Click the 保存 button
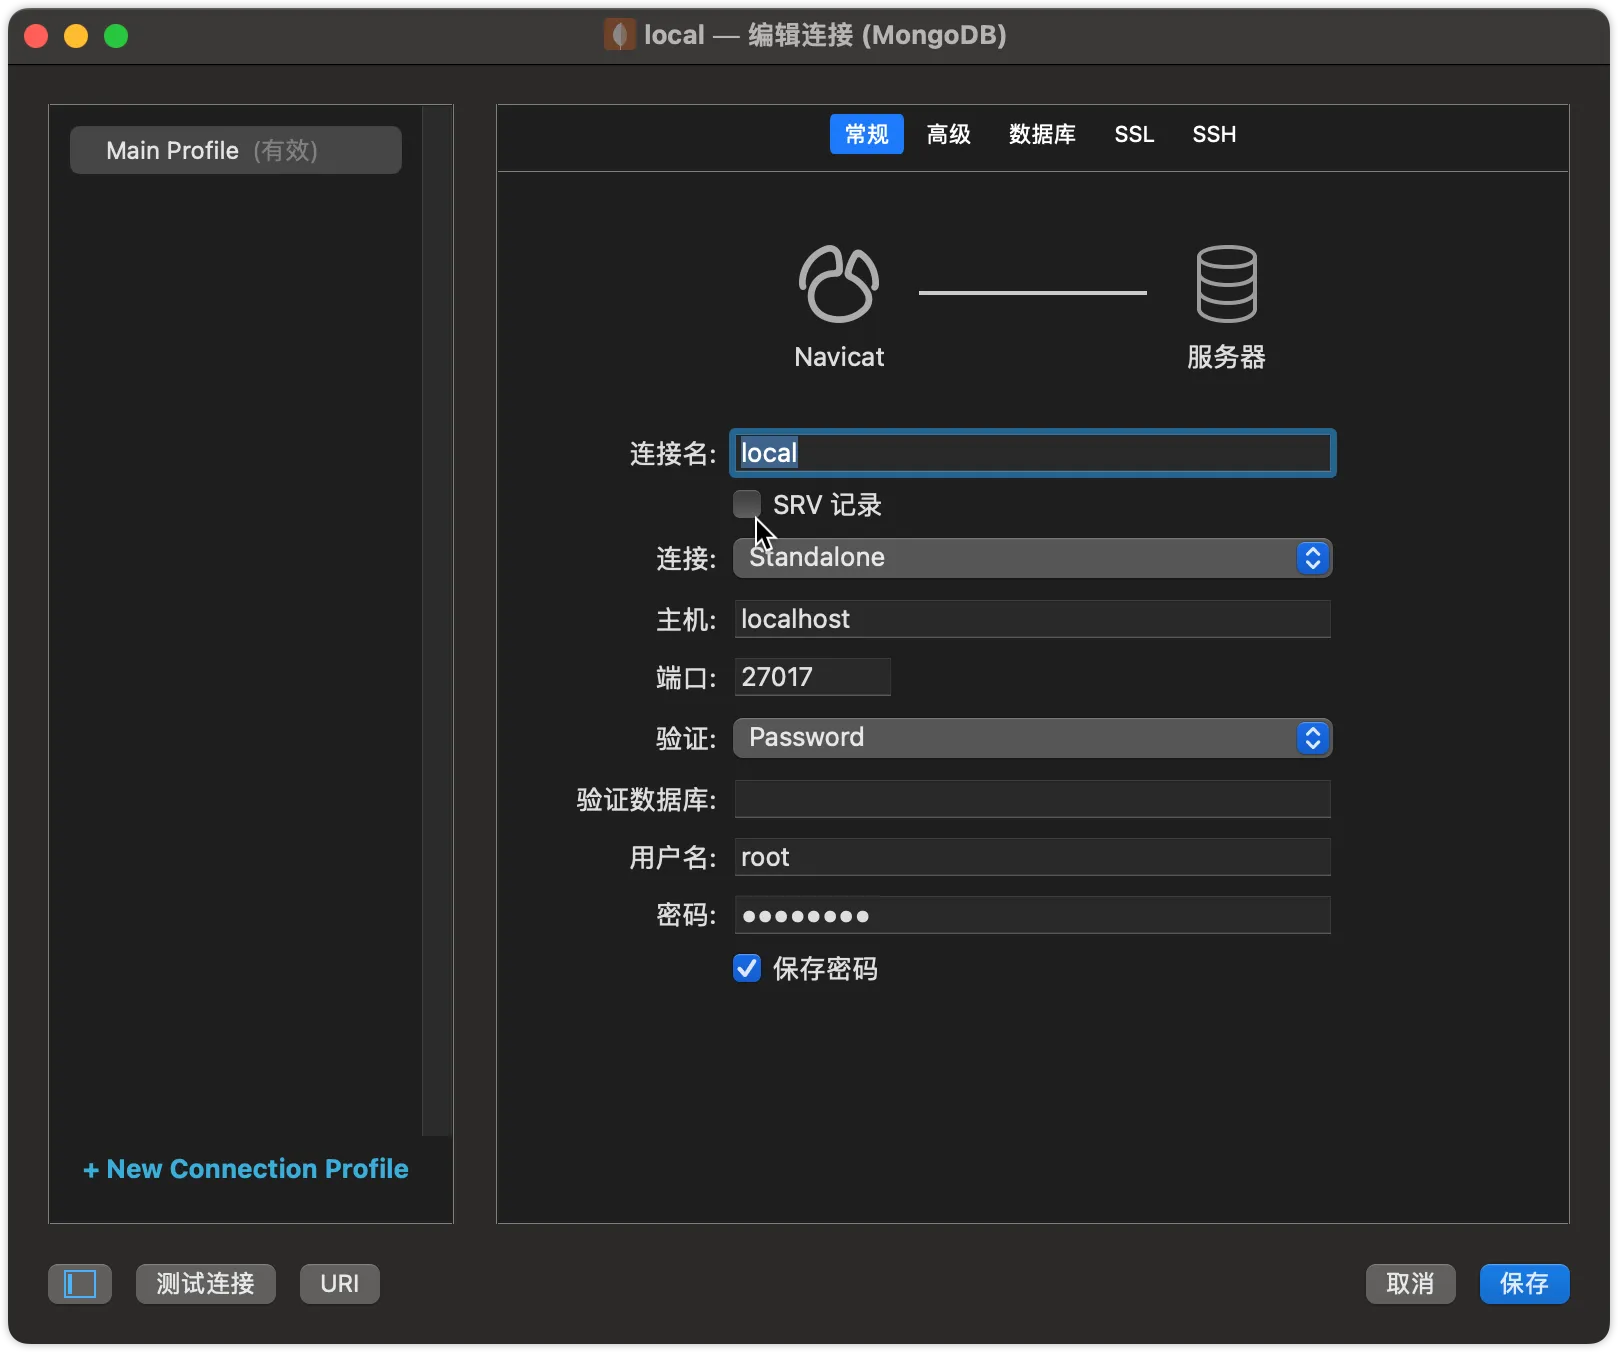This screenshot has width=1618, height=1352. (1524, 1283)
